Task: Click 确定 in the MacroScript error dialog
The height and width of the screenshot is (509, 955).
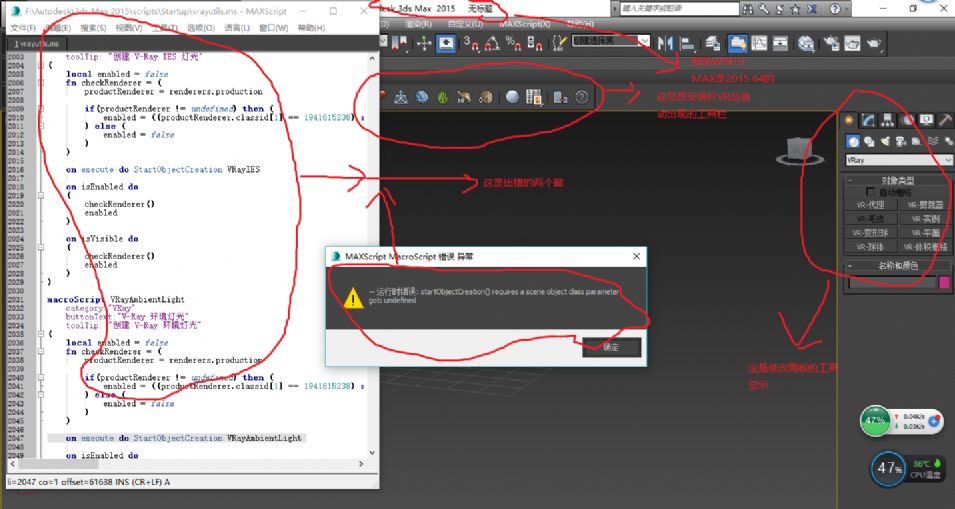Action: pyautogui.click(x=611, y=347)
